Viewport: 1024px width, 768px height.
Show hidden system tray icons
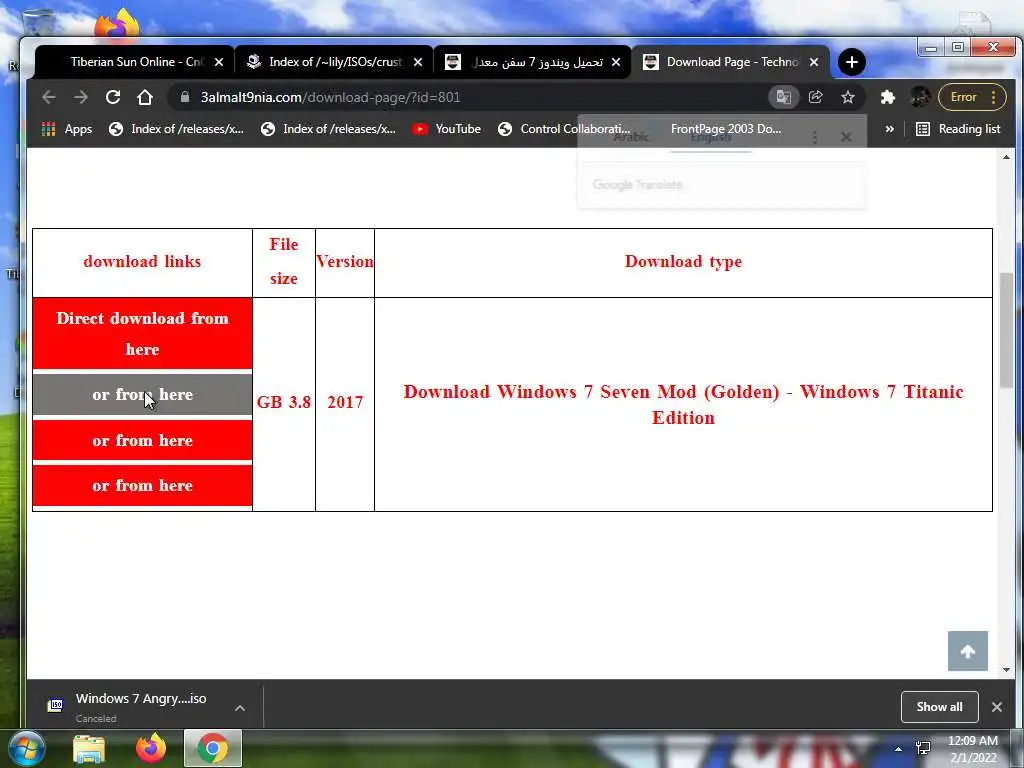tap(898, 749)
